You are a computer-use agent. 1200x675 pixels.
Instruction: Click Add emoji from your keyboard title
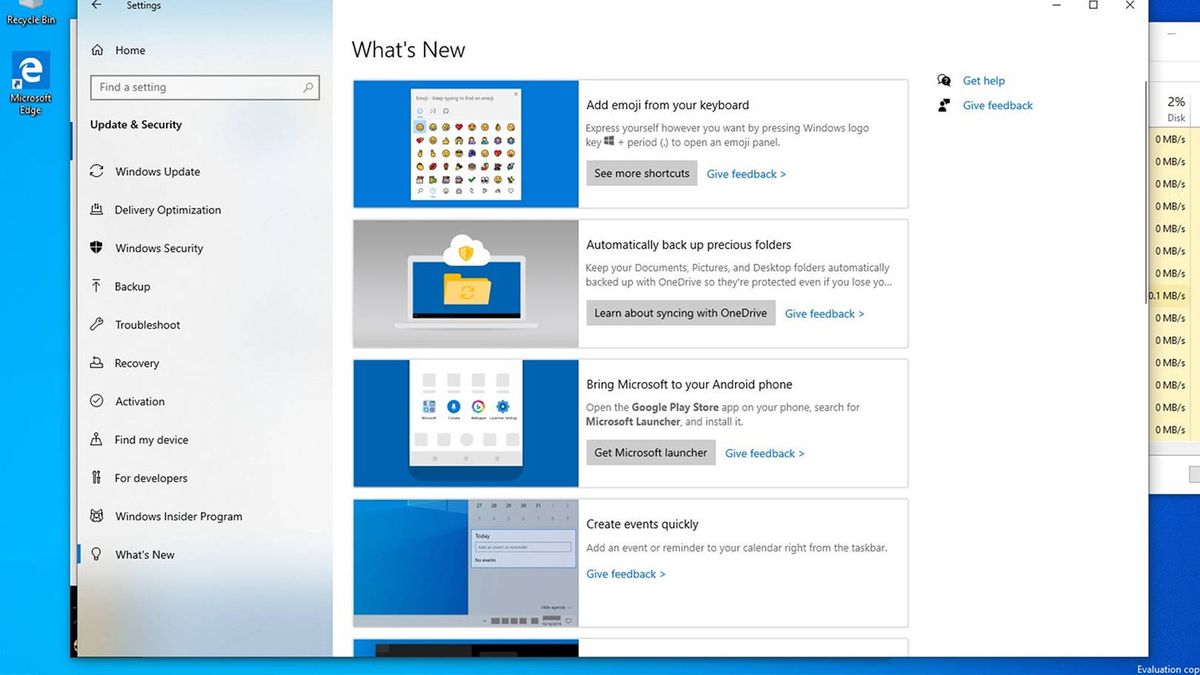[x=667, y=105]
